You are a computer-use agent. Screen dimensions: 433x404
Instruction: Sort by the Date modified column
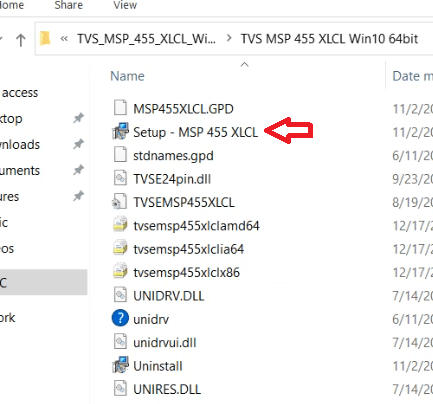412,76
